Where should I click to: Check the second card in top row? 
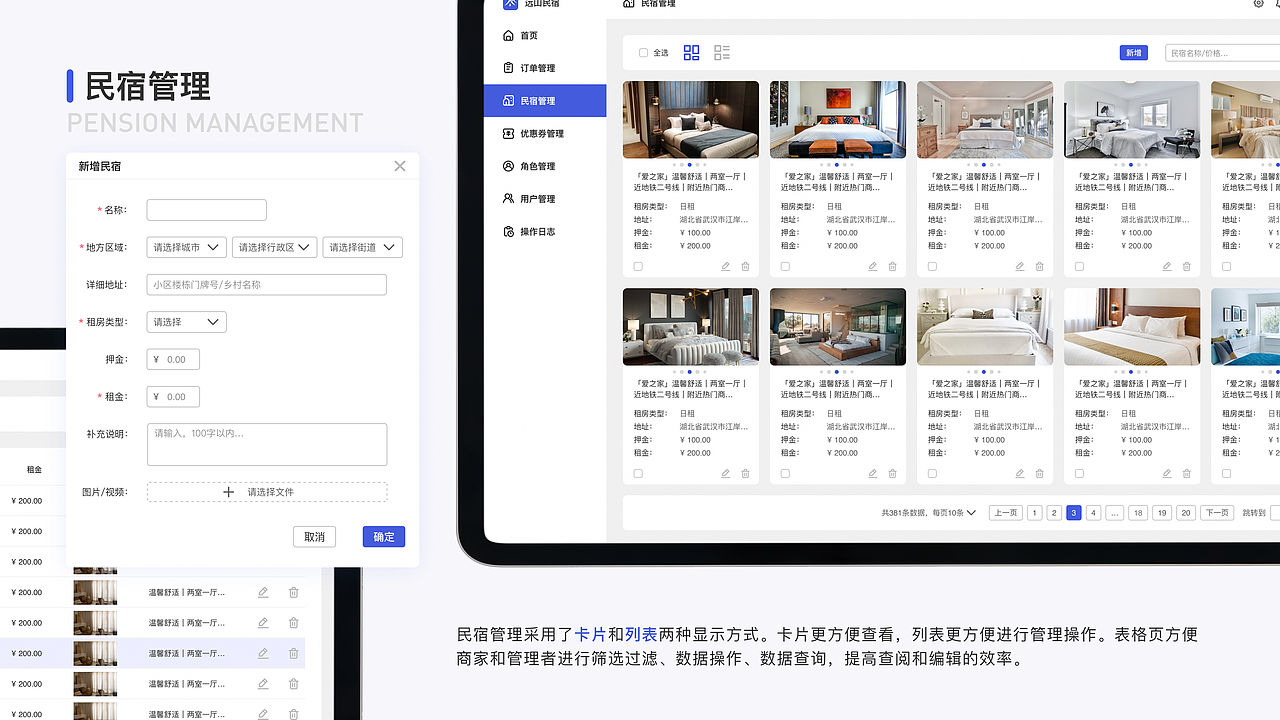(785, 267)
